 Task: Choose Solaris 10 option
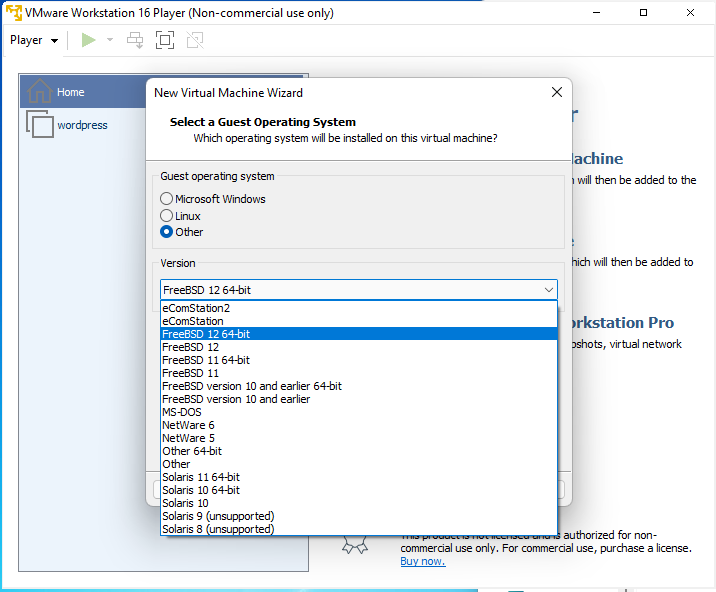click(359, 503)
